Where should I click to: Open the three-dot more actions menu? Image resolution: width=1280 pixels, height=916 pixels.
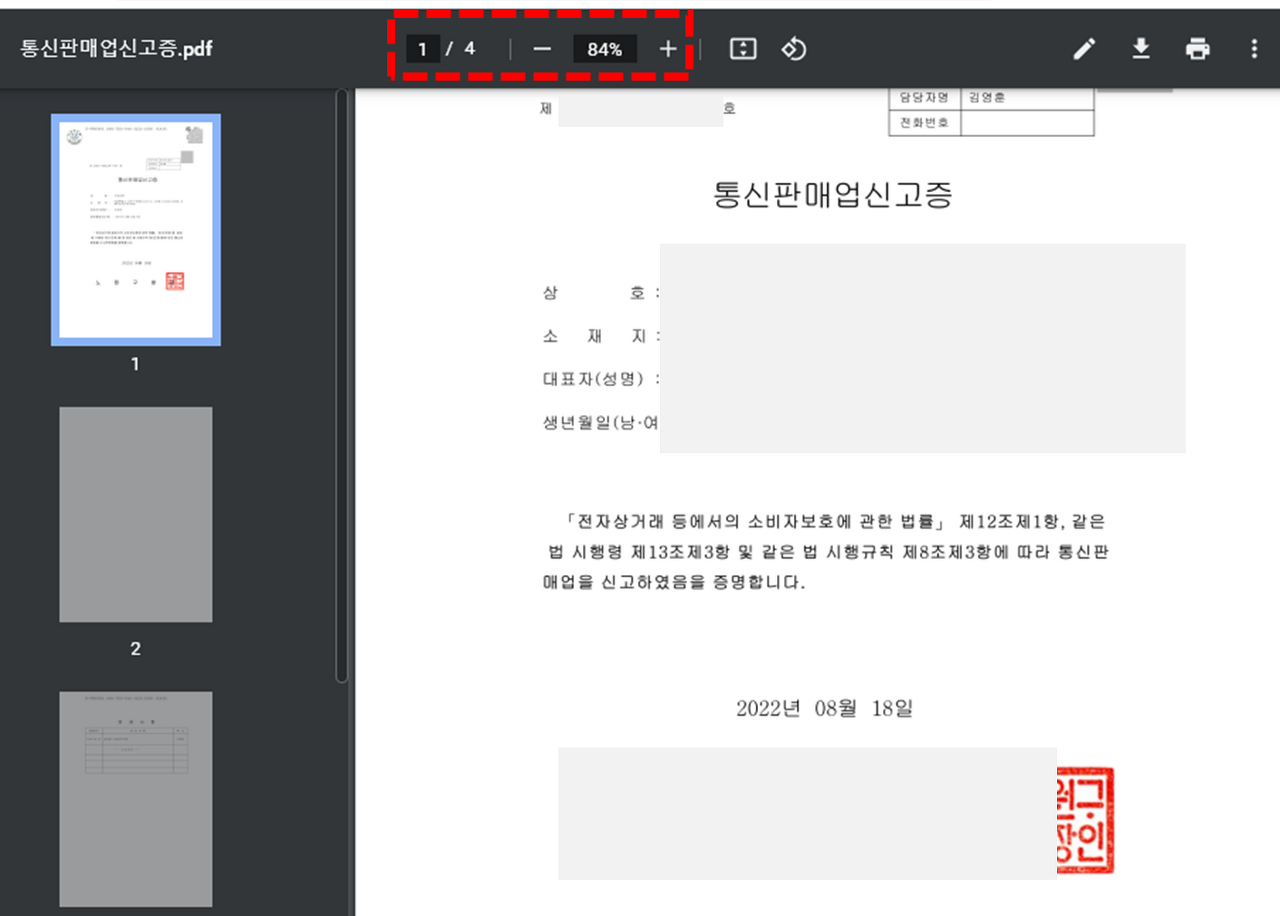pyautogui.click(x=1254, y=49)
